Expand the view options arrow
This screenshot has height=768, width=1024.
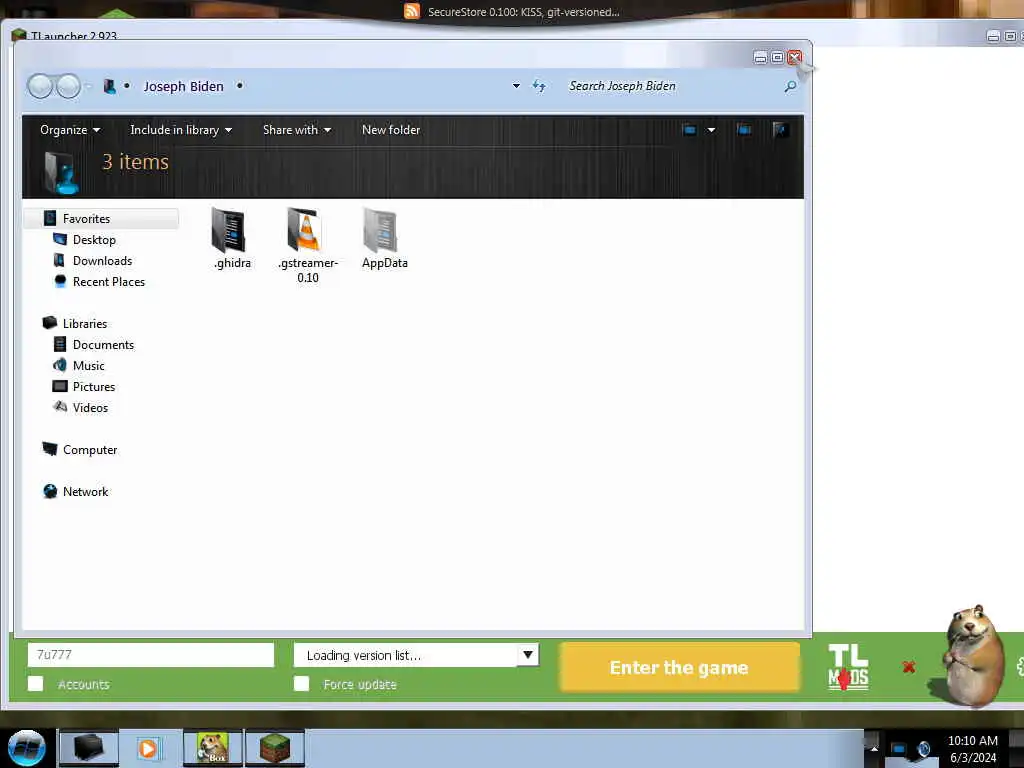tap(711, 130)
